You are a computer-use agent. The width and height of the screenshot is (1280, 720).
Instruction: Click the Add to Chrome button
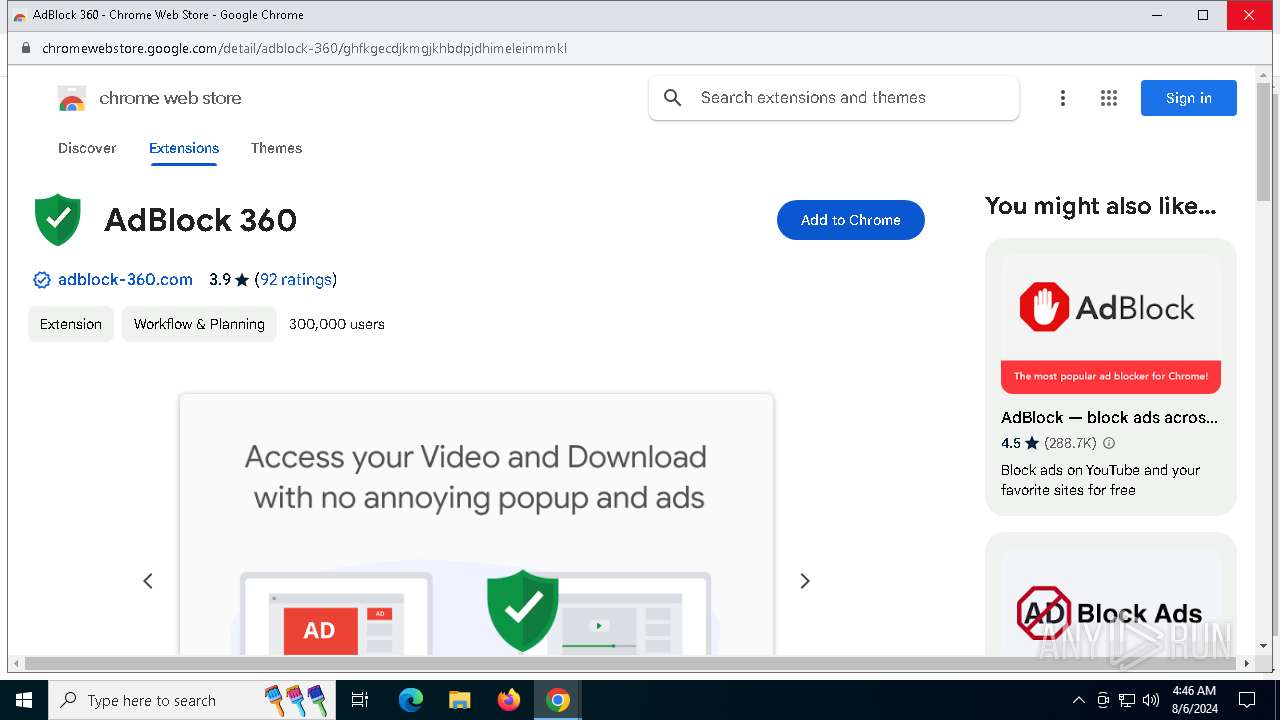pyautogui.click(x=851, y=220)
